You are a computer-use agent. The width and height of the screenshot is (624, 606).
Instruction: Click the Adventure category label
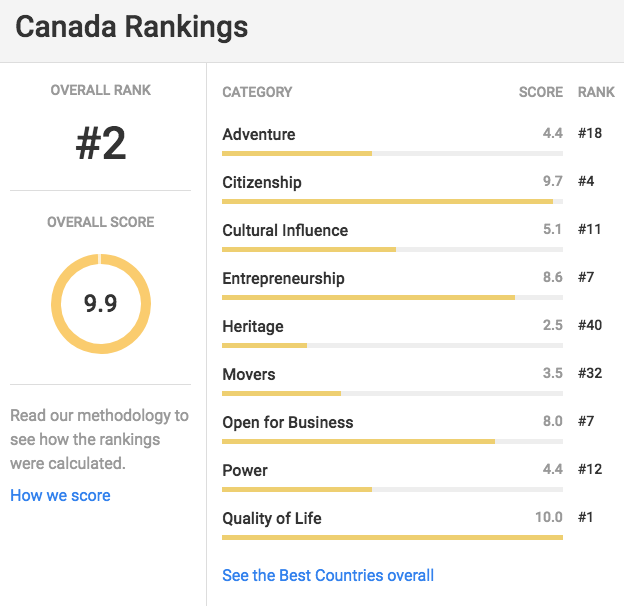point(259,134)
